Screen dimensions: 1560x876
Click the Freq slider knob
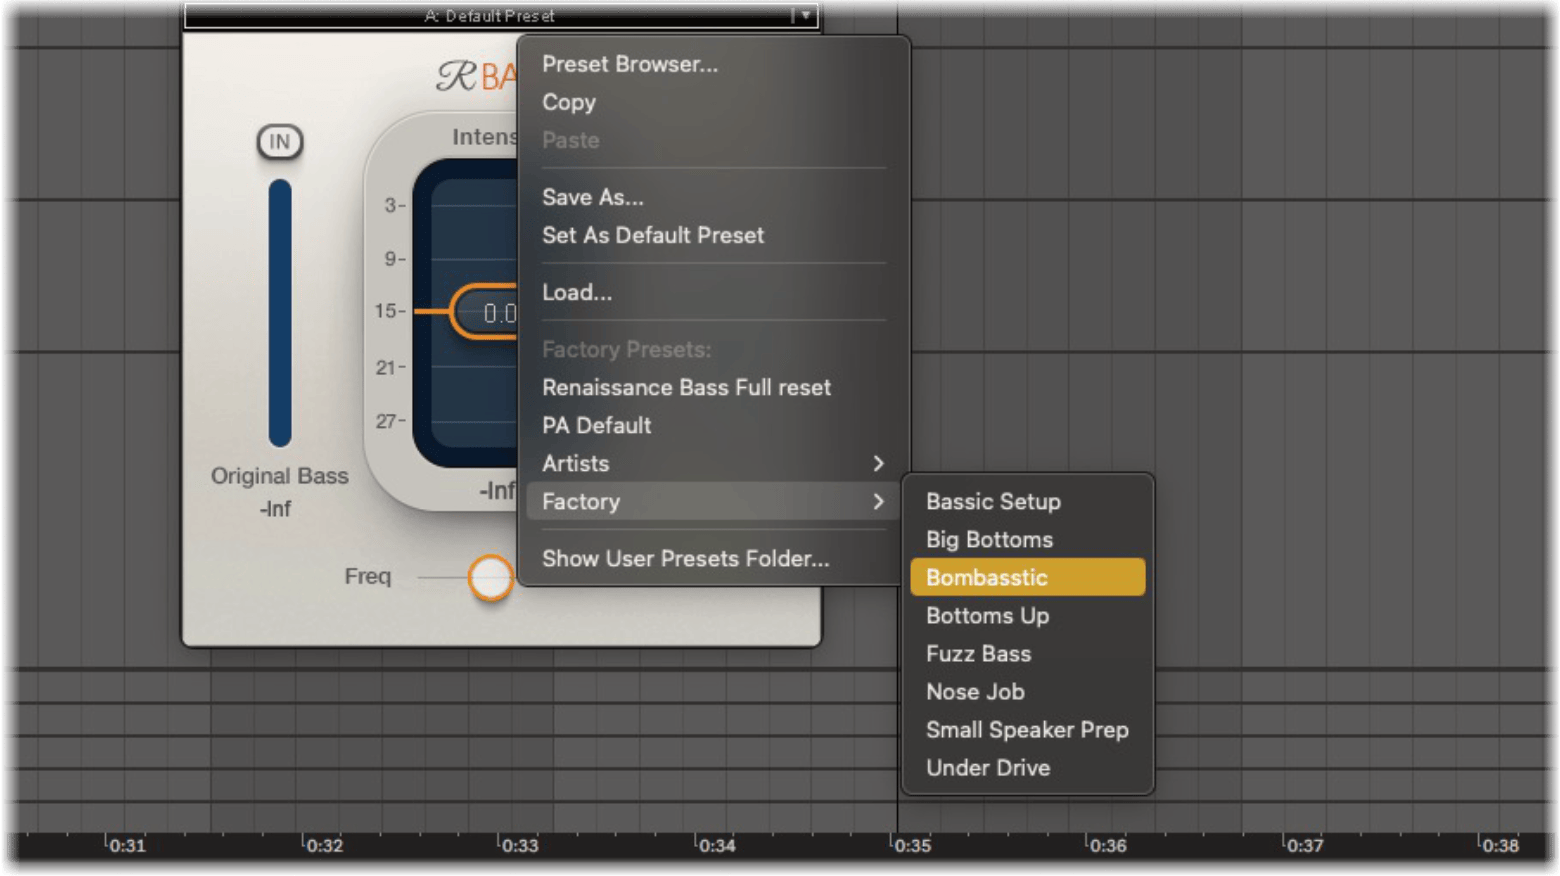click(491, 577)
